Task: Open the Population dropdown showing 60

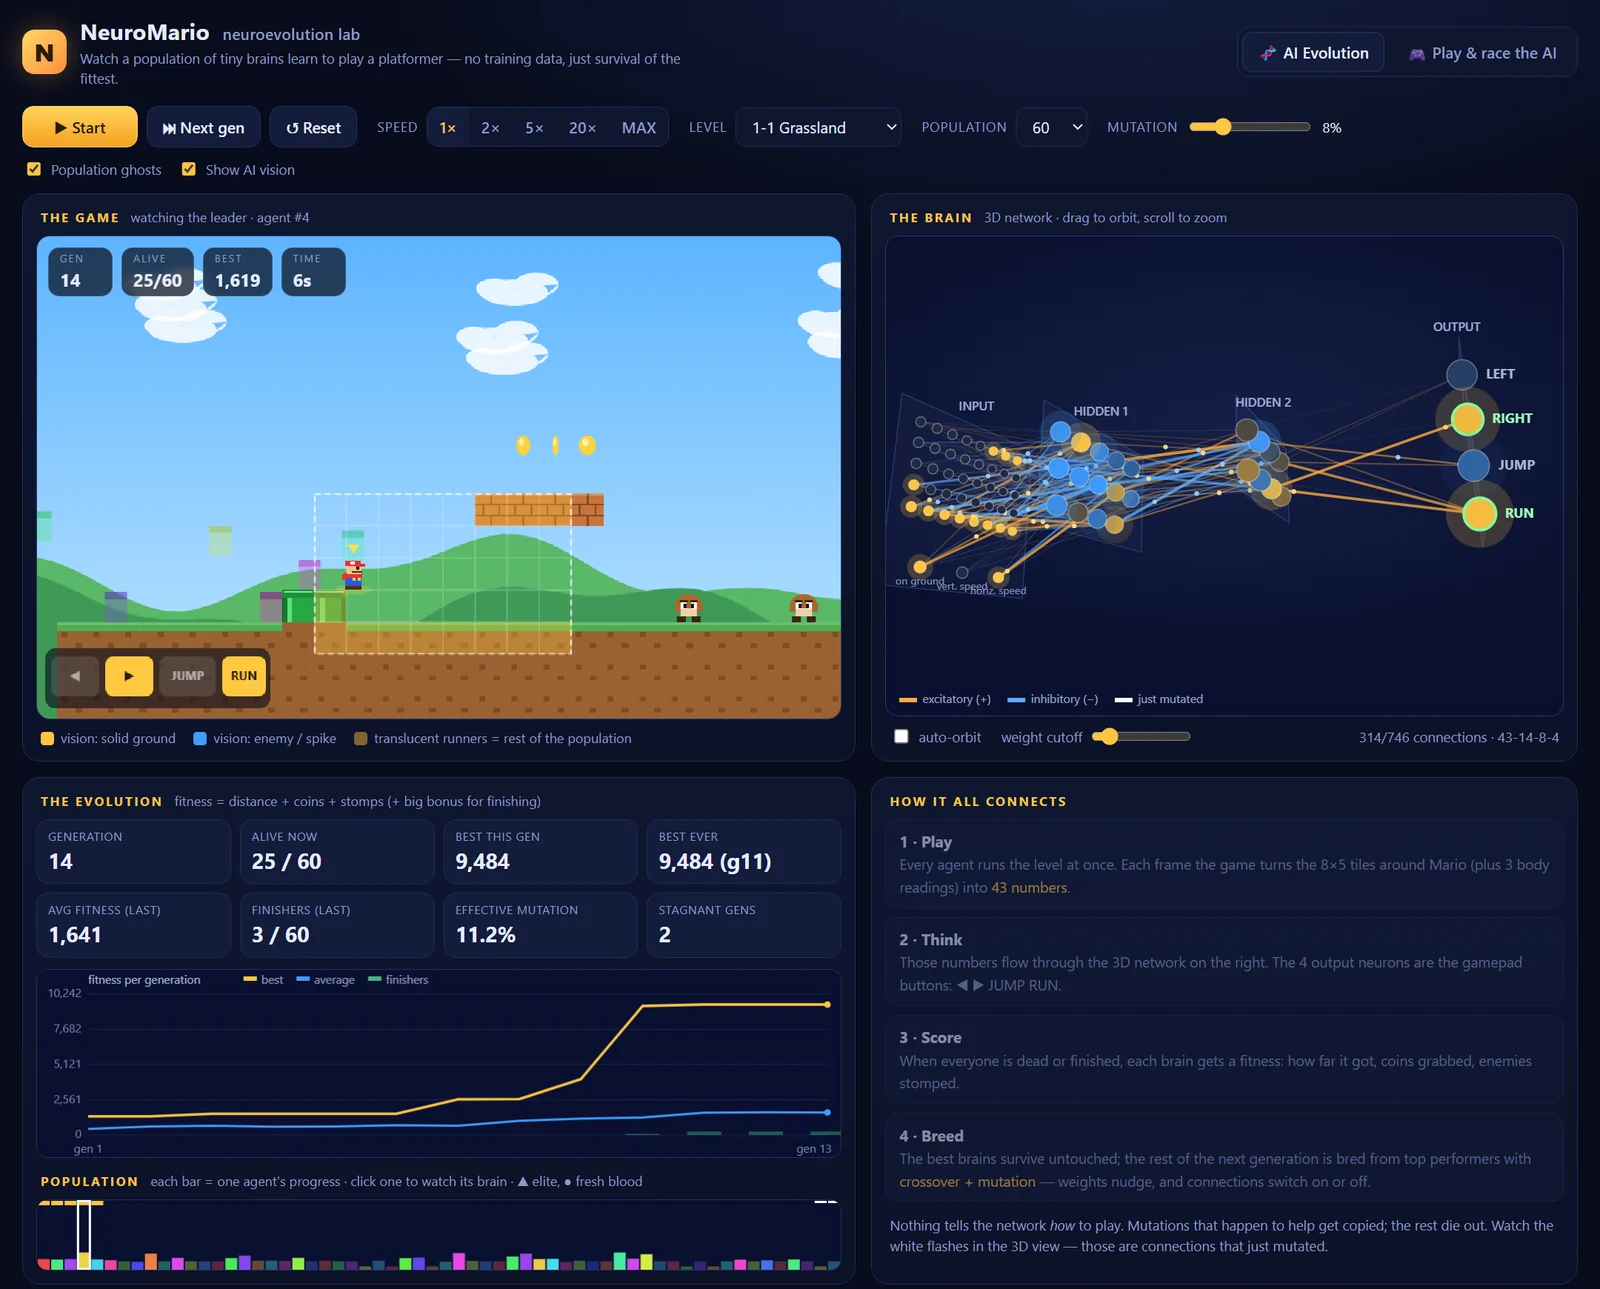Action: pos(1052,128)
